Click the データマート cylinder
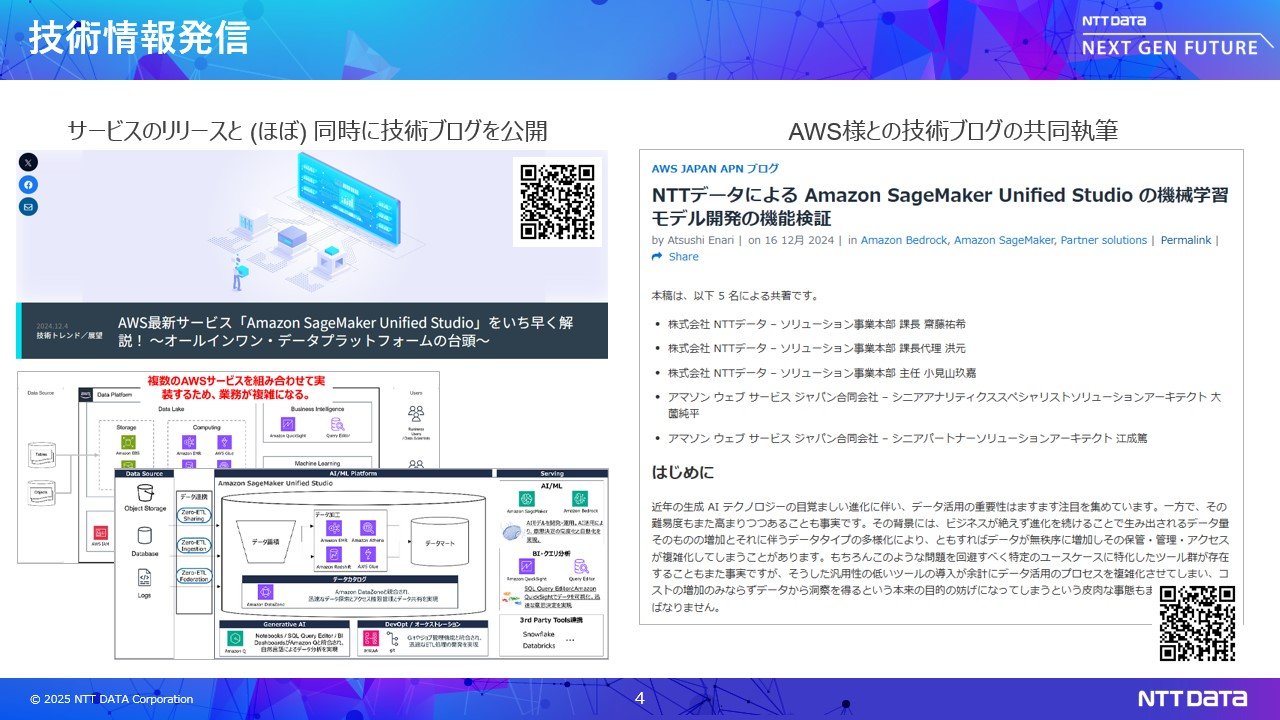Image resolution: width=1280 pixels, height=720 pixels. (440, 541)
